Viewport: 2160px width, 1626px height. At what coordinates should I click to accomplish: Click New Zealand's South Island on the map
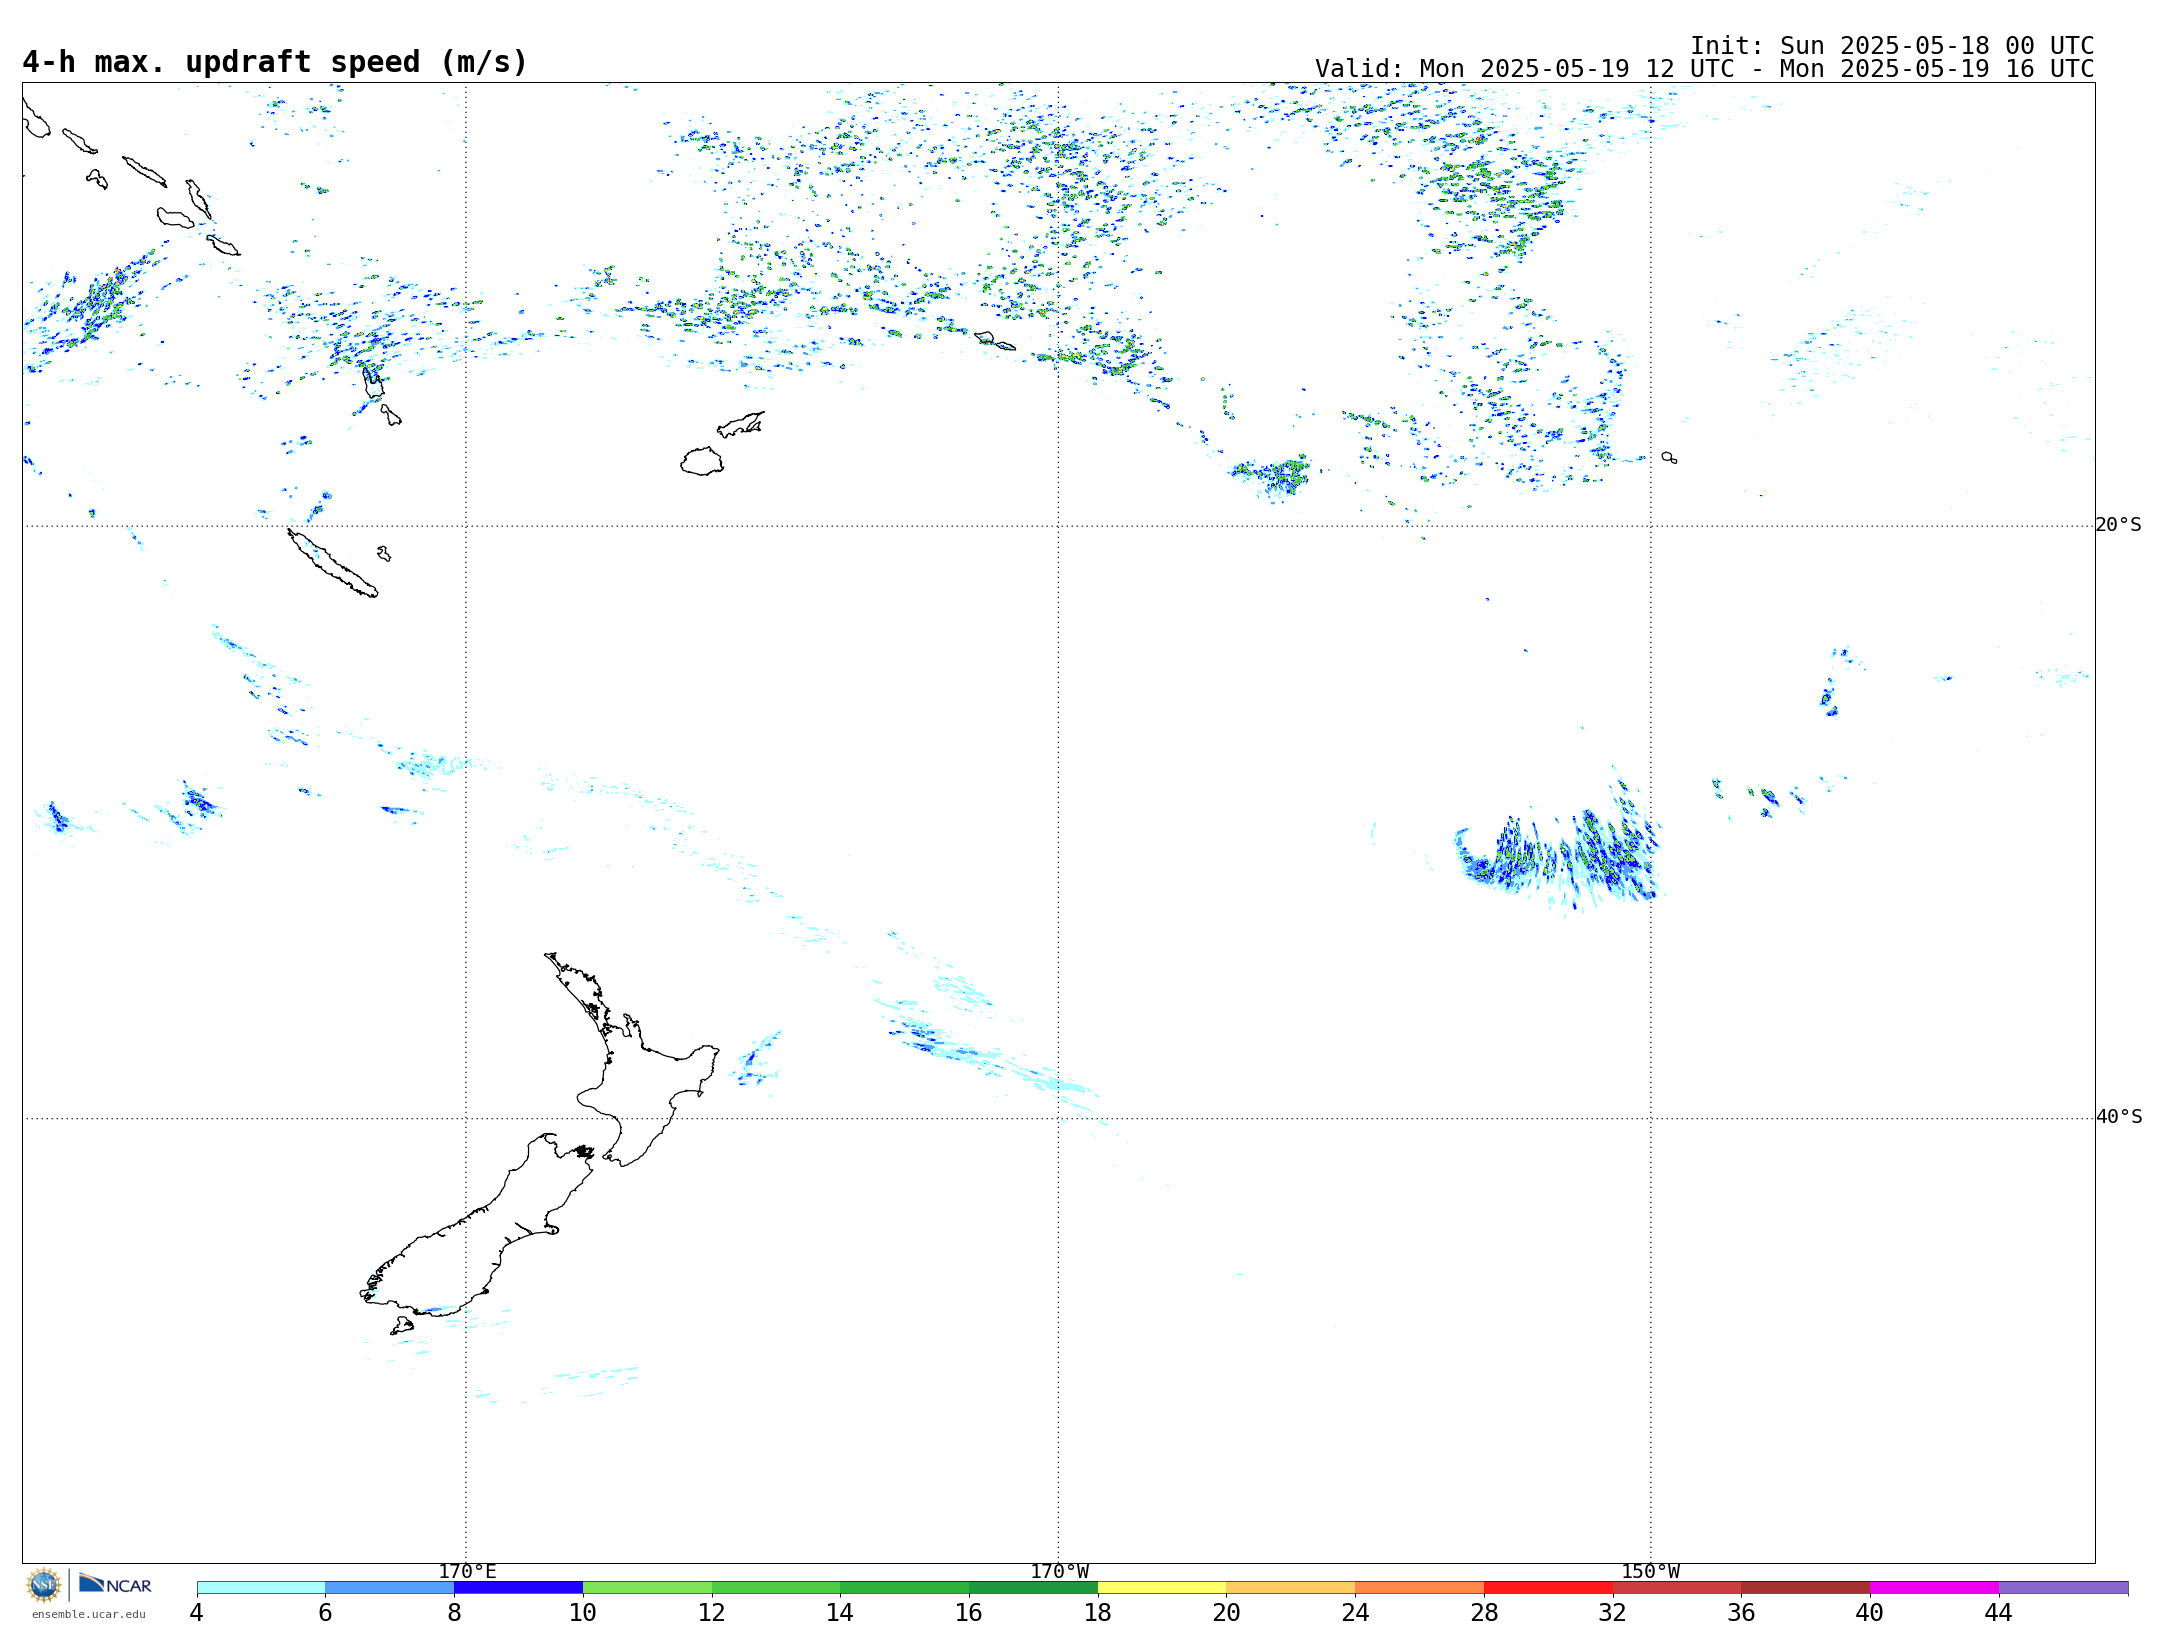coord(470,1240)
